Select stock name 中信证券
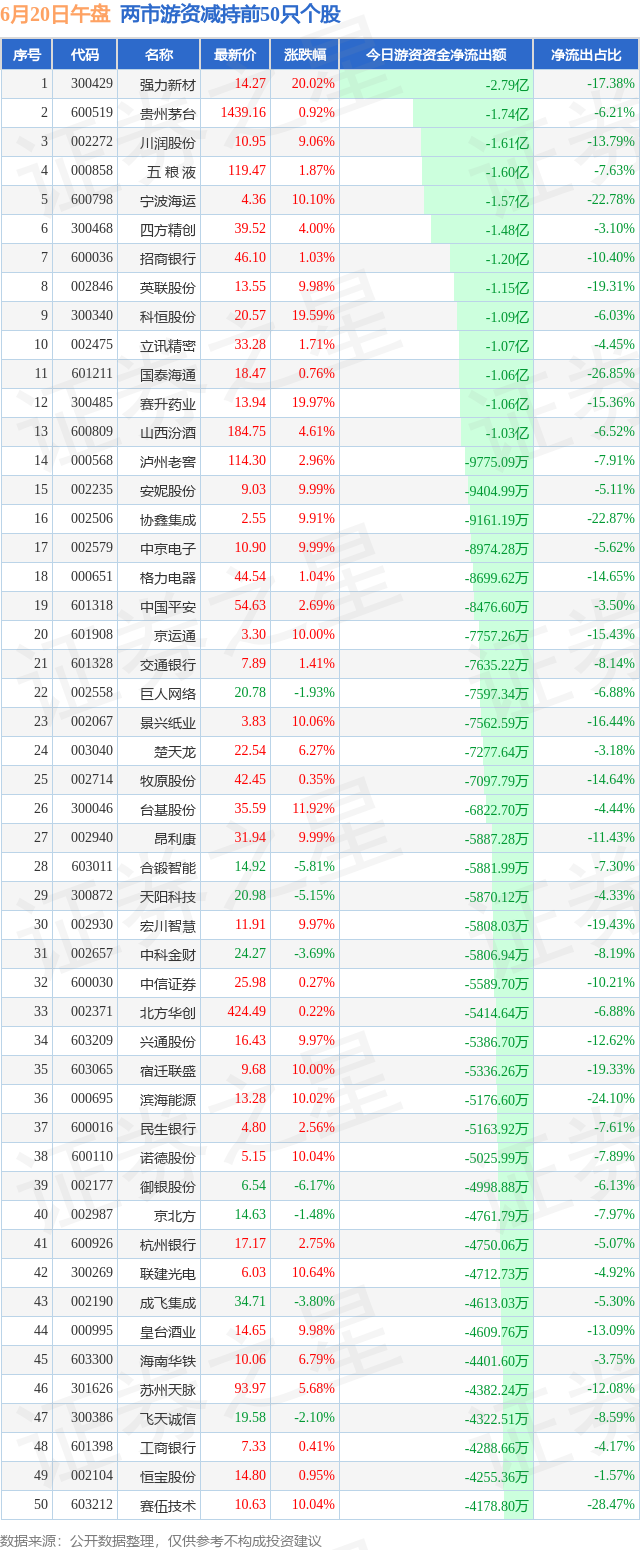 [x=168, y=983]
